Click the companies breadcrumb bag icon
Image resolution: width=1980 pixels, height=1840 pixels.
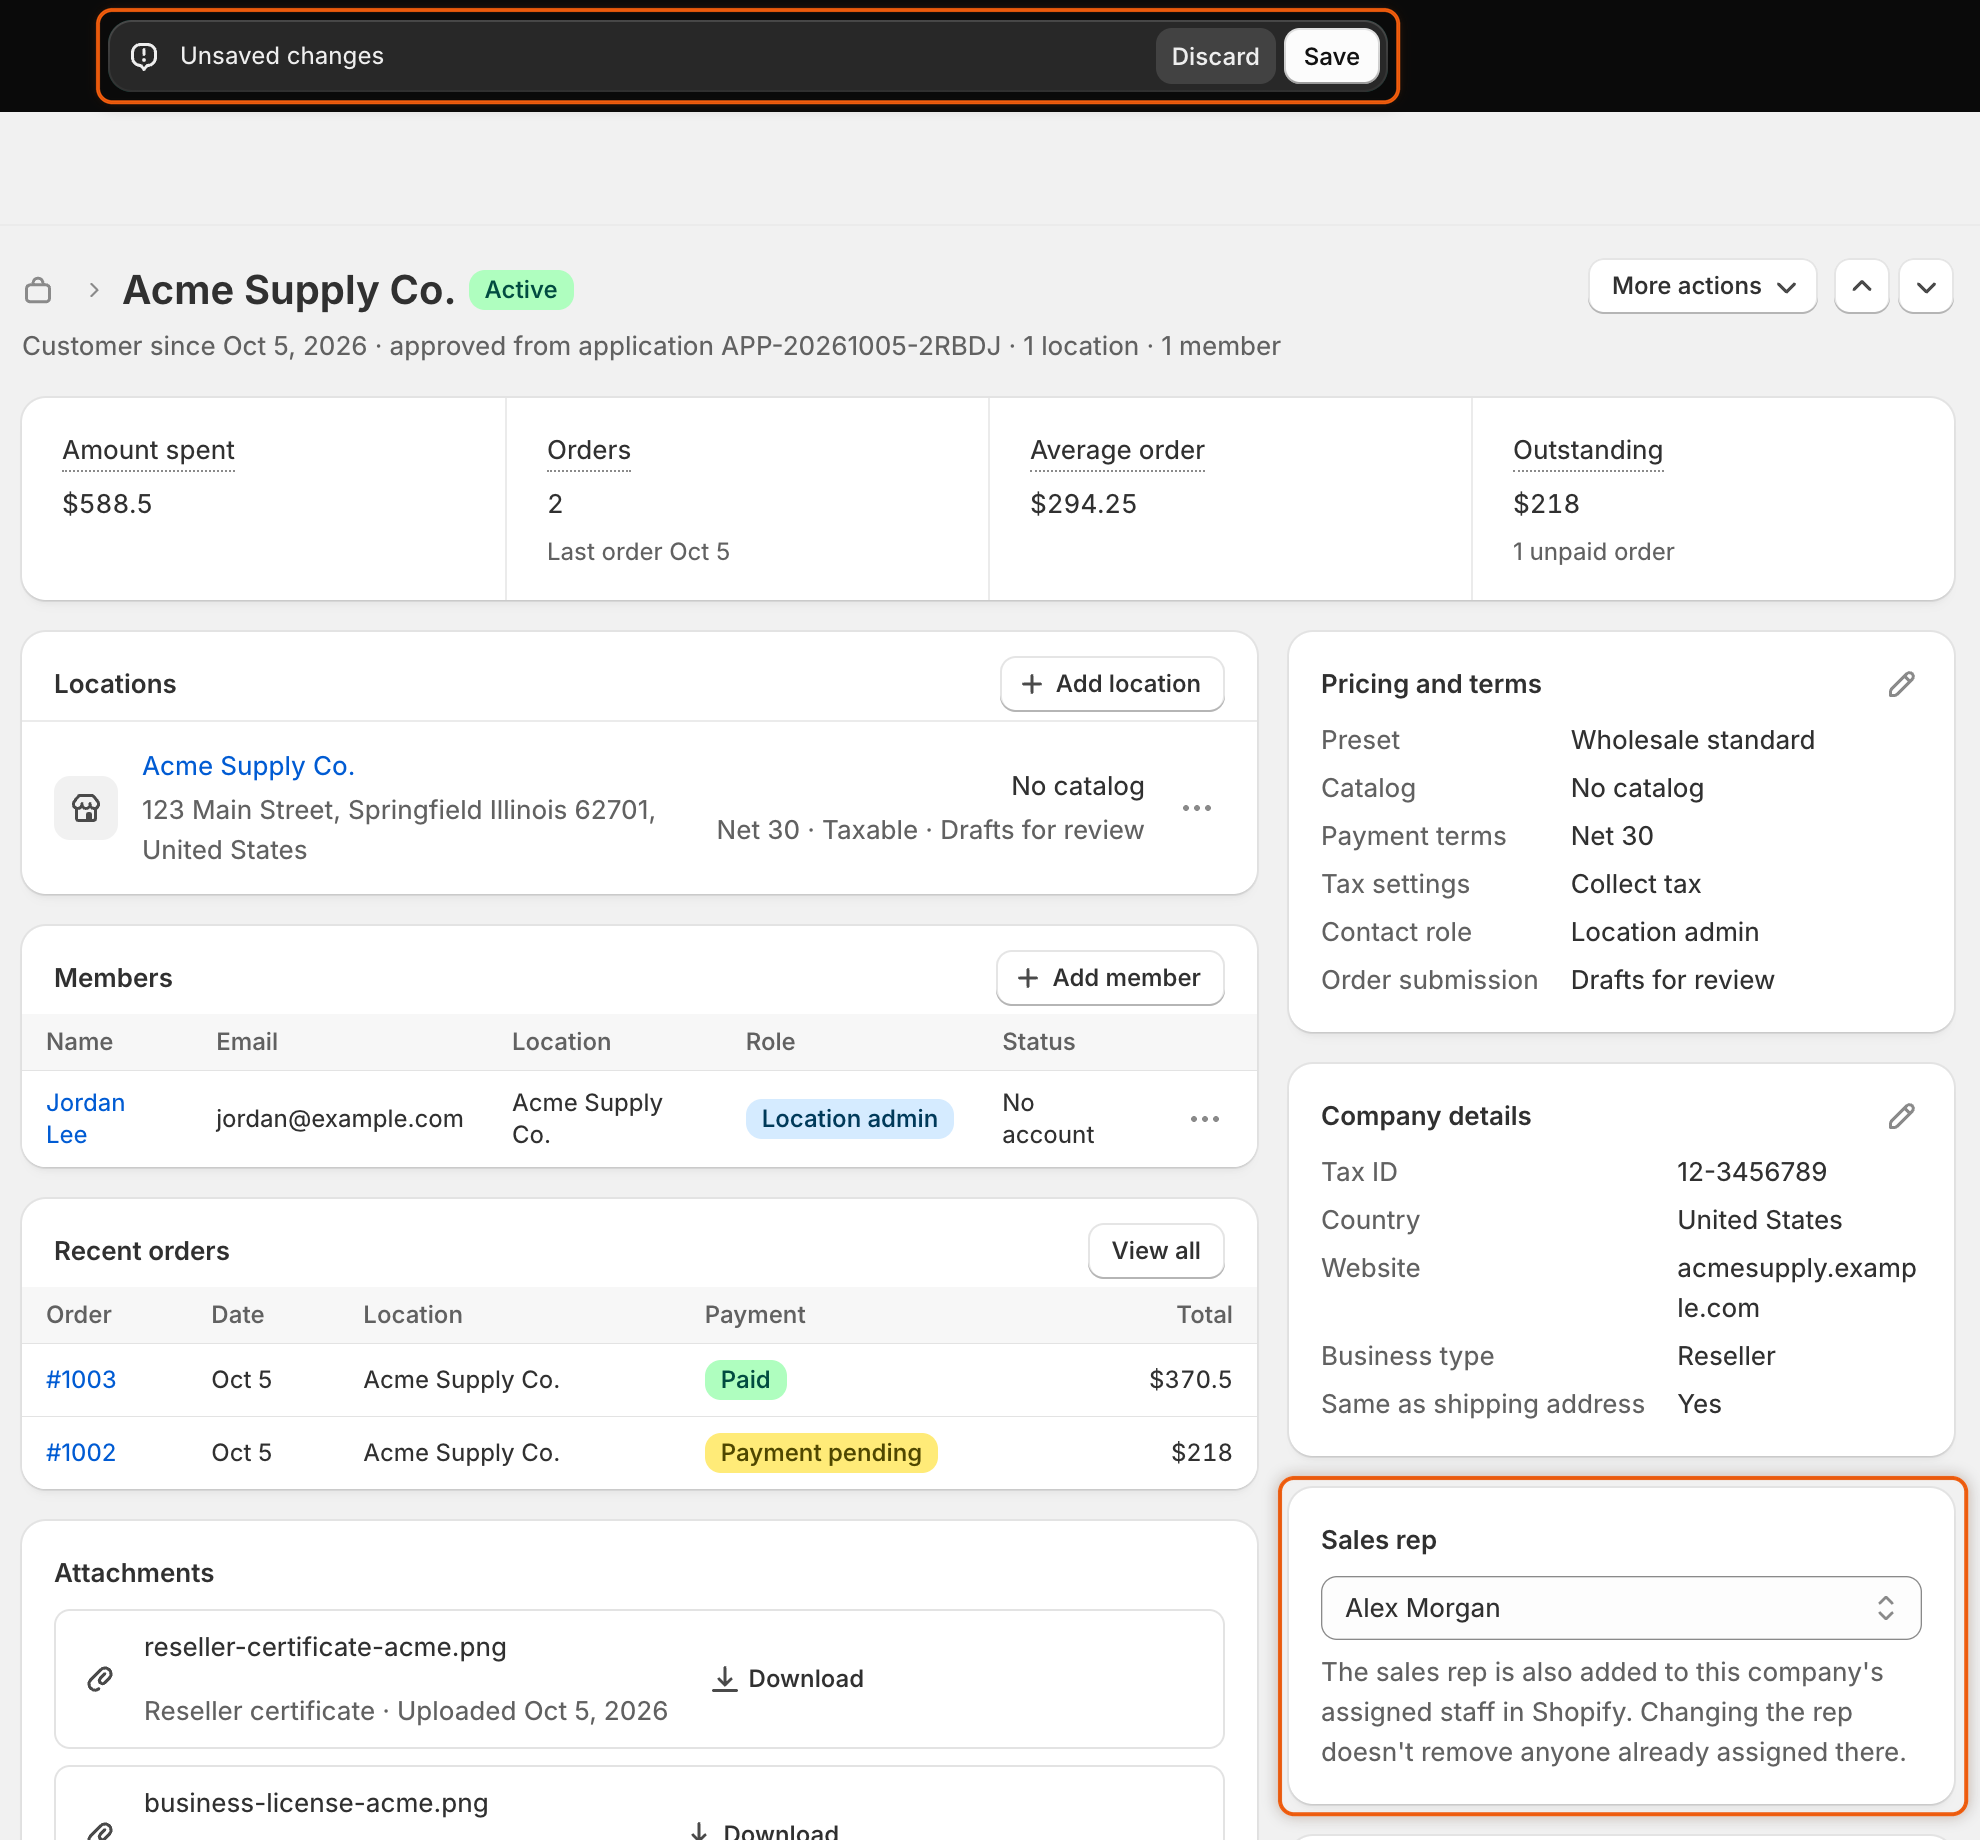(x=38, y=290)
